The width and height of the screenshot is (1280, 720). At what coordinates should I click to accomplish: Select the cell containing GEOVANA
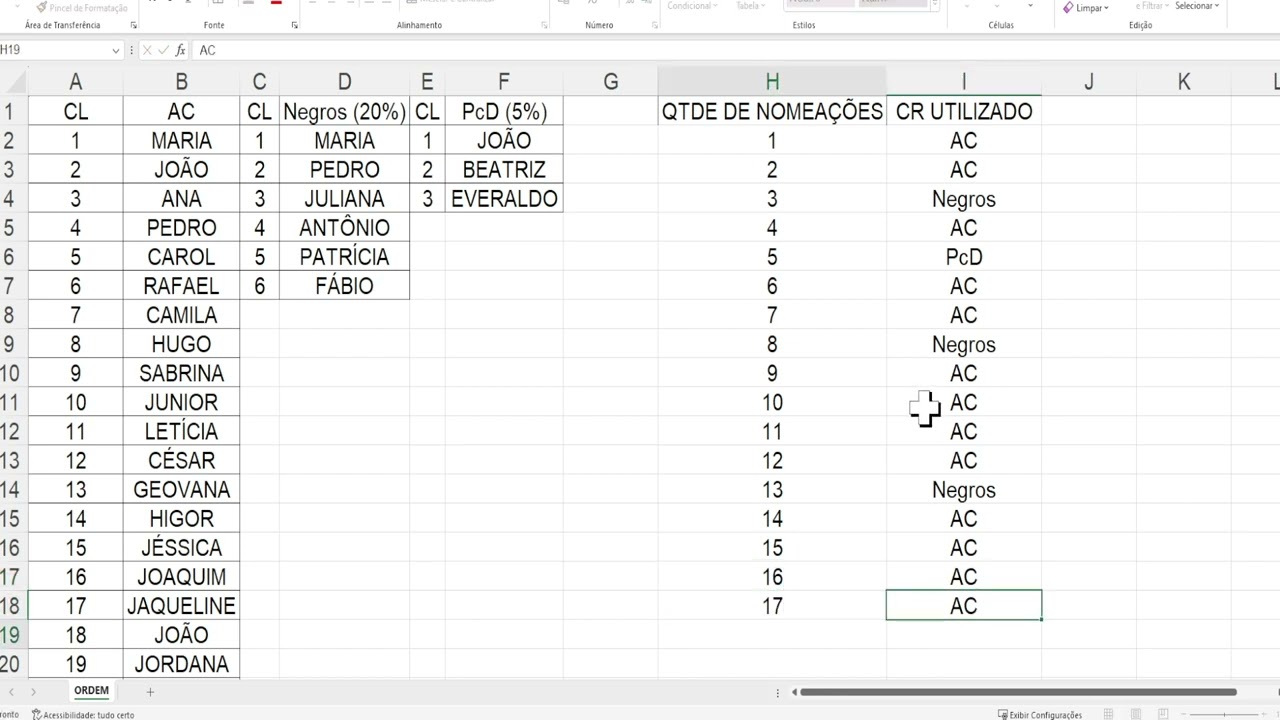coord(181,489)
